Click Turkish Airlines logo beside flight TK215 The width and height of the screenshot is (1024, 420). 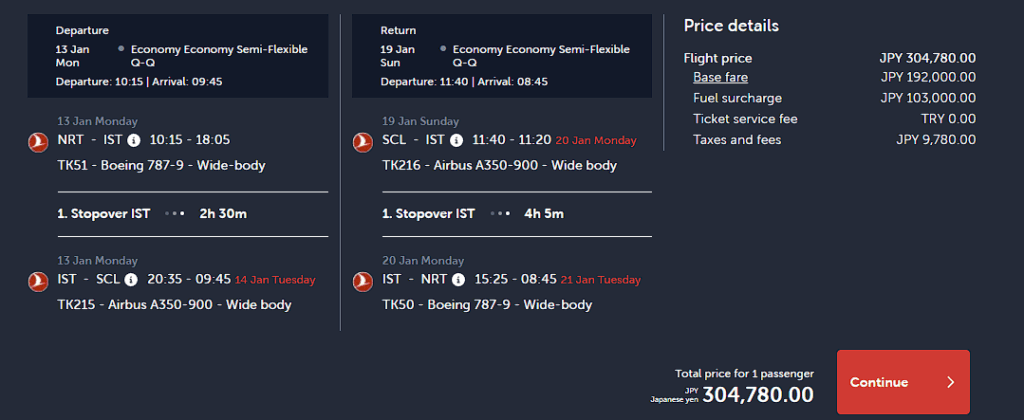point(38,282)
